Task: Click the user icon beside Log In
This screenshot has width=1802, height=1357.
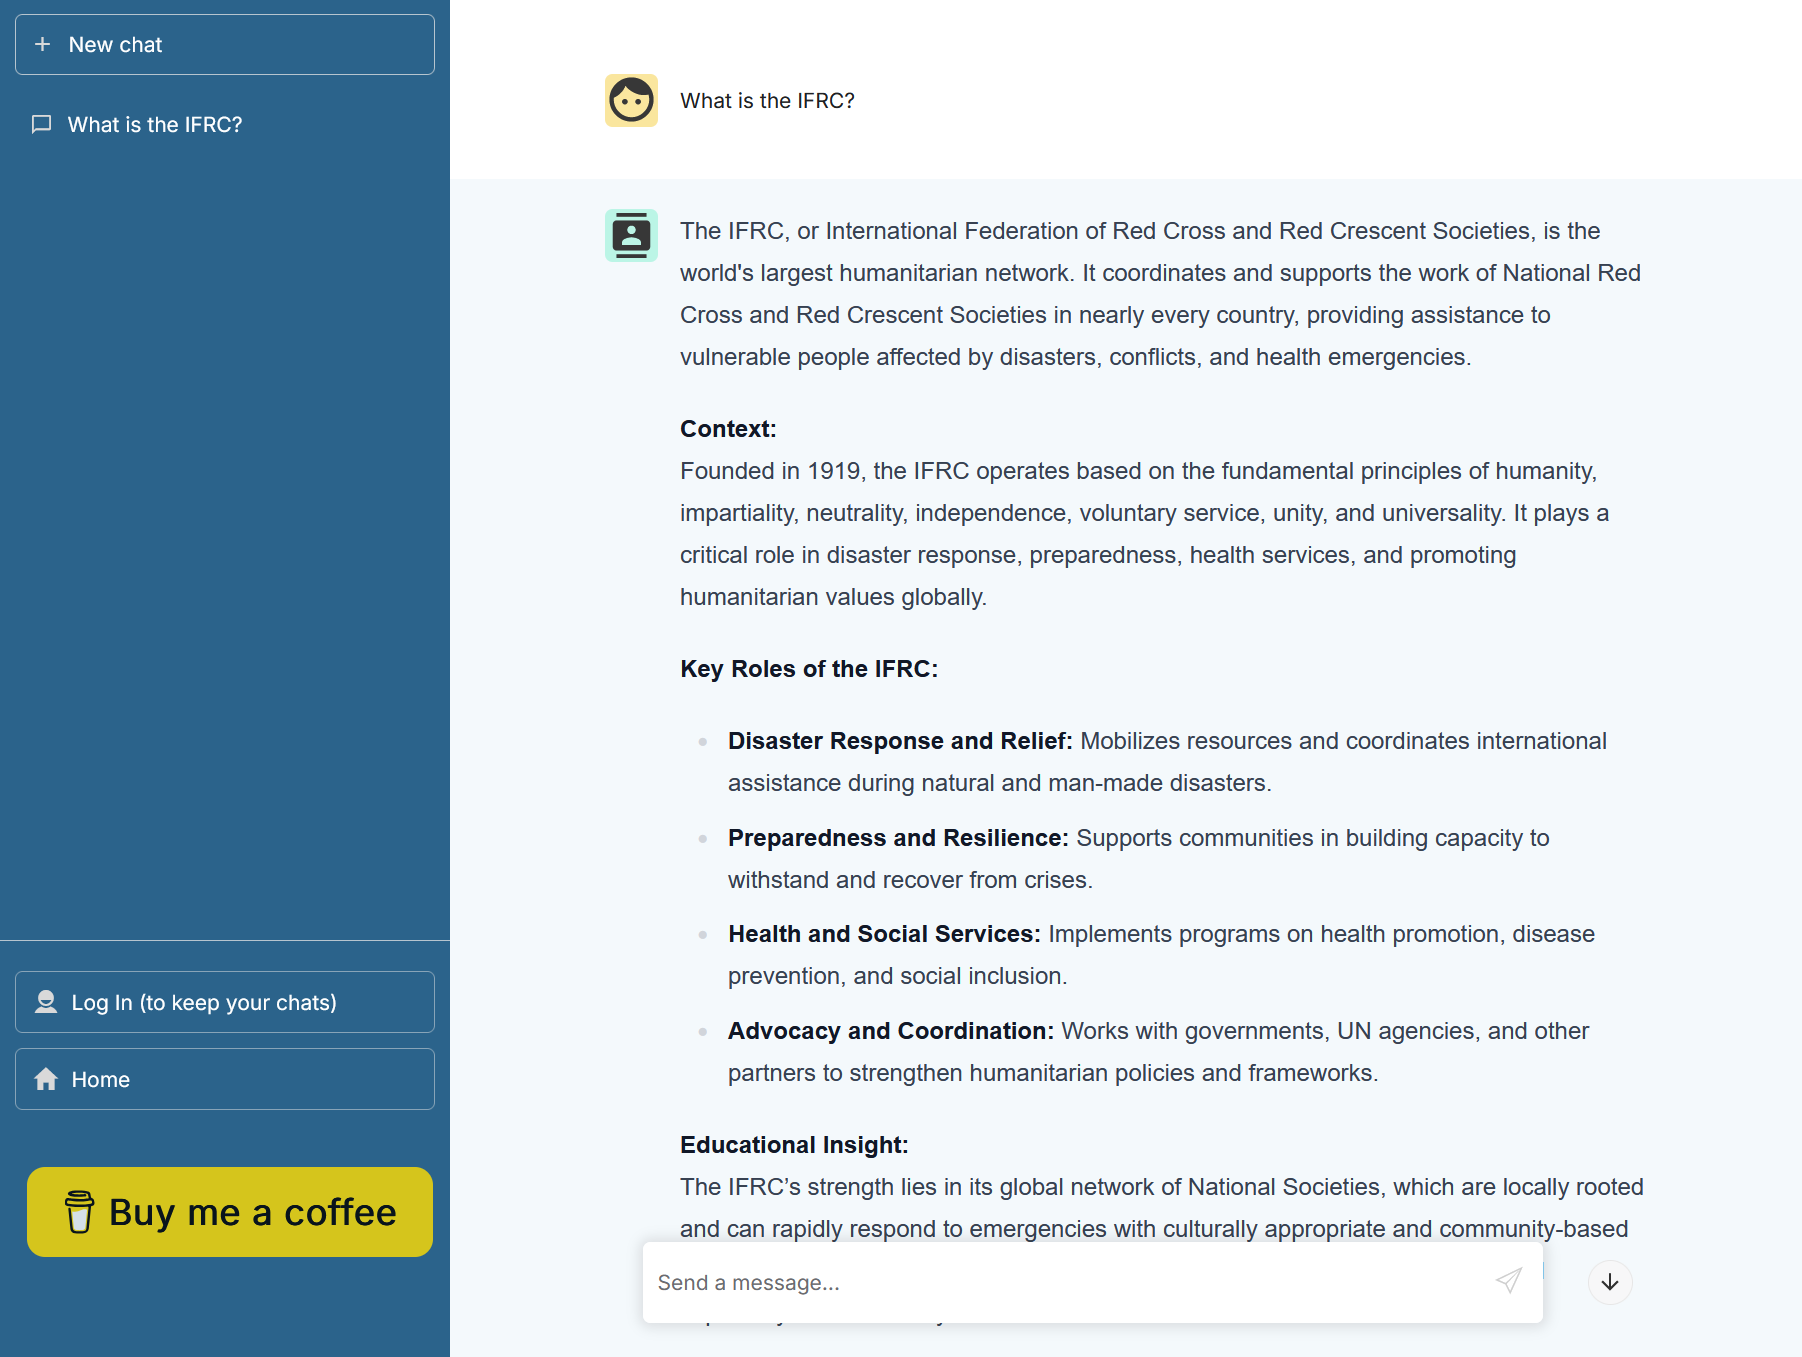Action: (46, 1002)
